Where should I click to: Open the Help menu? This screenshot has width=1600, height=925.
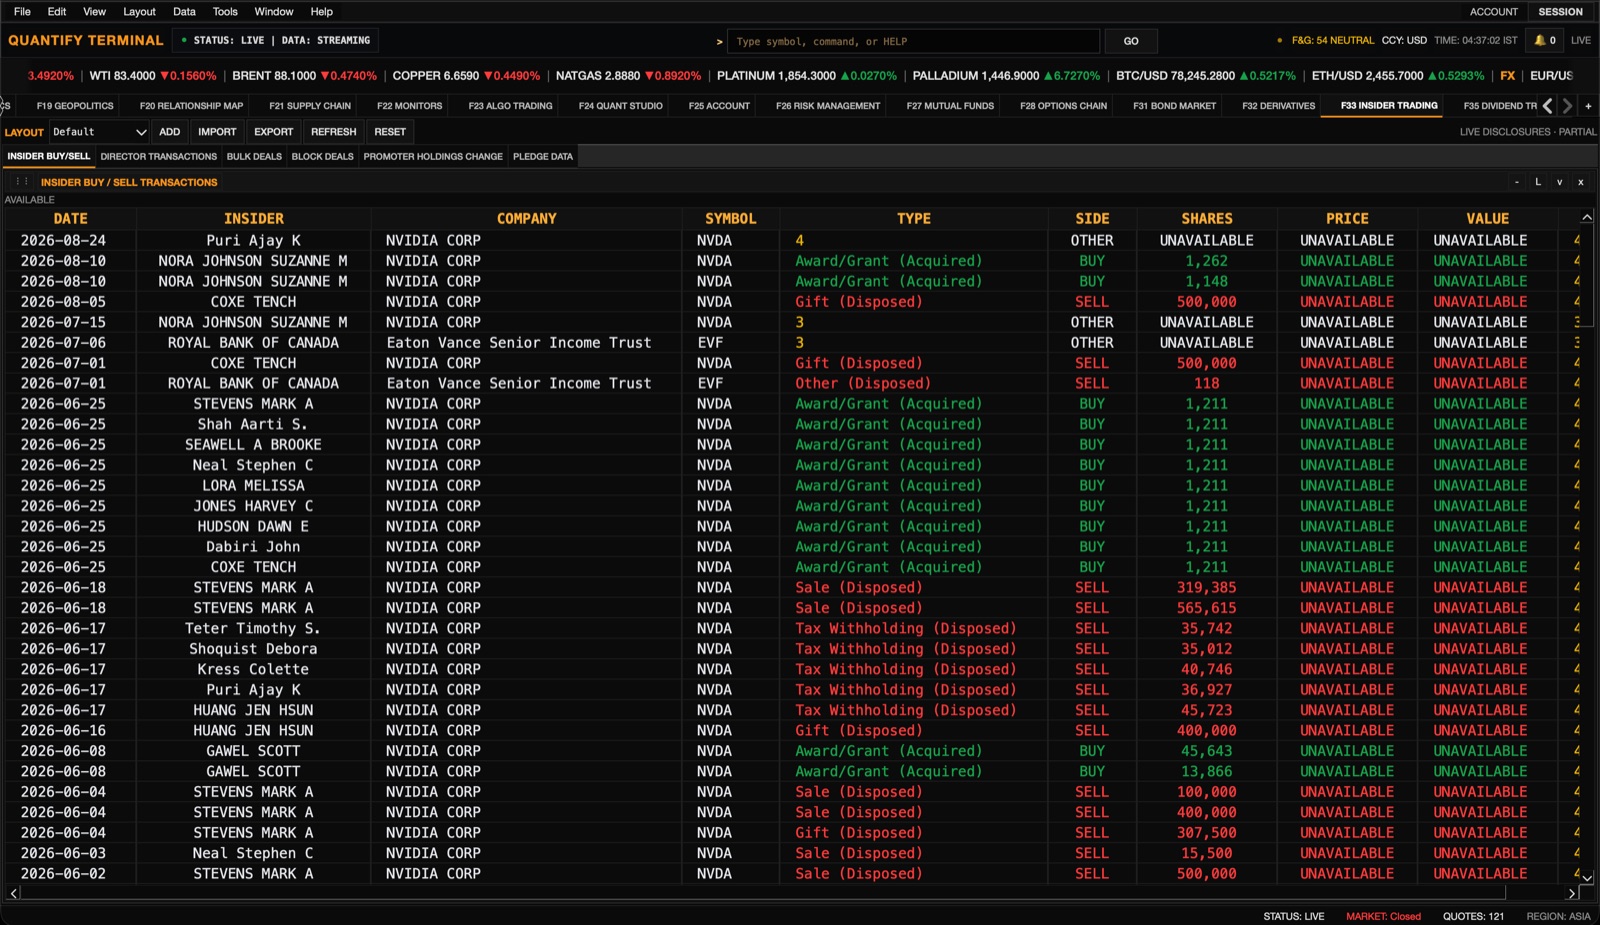(x=321, y=12)
